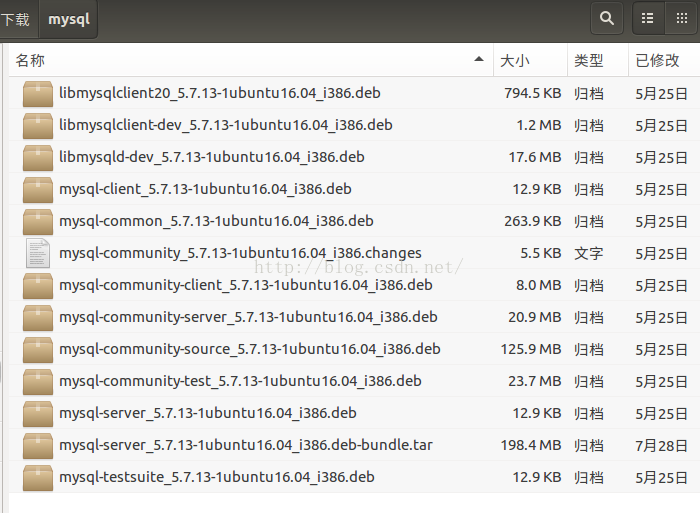Click the 7月28日 modified date cell

pyautogui.click(x=662, y=446)
